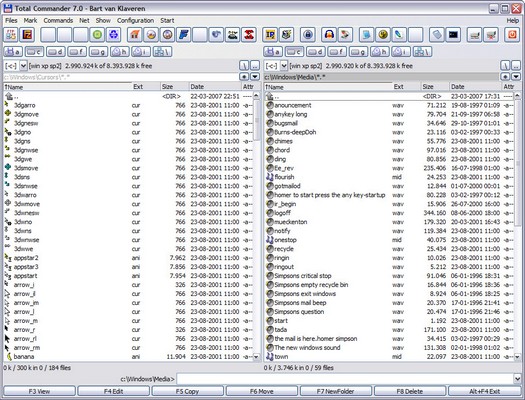Open the black command prompt toolbar icon
Viewport: 525px width, 400px height.
[x=453, y=35]
